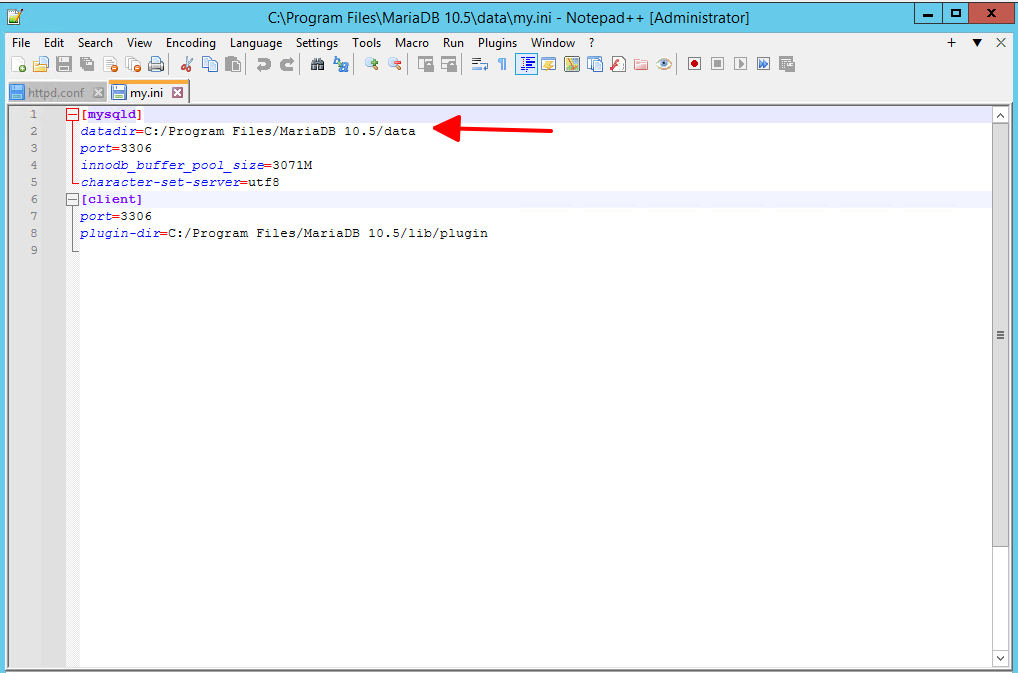
Task: Close document with menu bar X
Action: click(x=1000, y=43)
